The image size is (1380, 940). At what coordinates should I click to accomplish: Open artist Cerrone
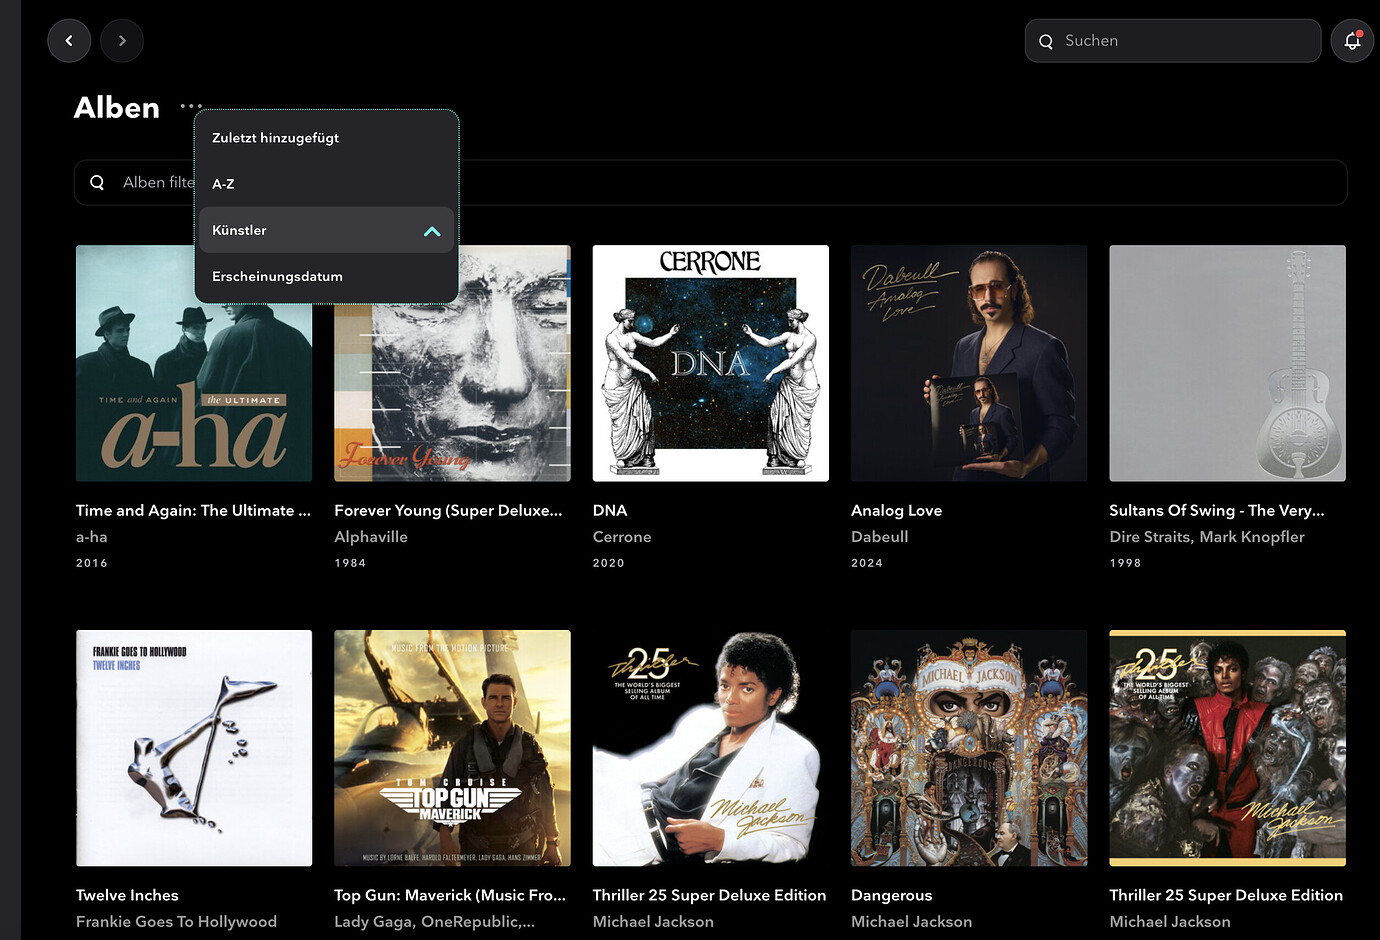pyautogui.click(x=622, y=537)
